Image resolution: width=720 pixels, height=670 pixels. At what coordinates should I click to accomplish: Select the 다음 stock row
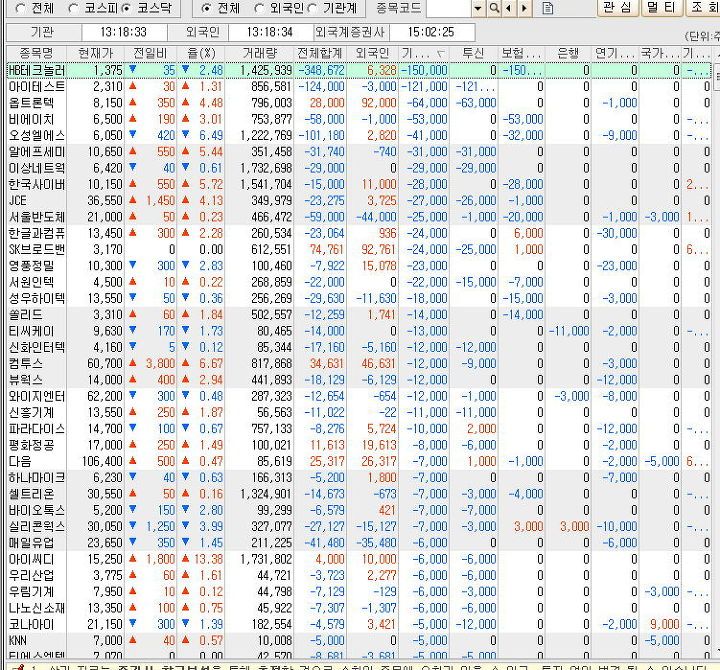coord(359,462)
